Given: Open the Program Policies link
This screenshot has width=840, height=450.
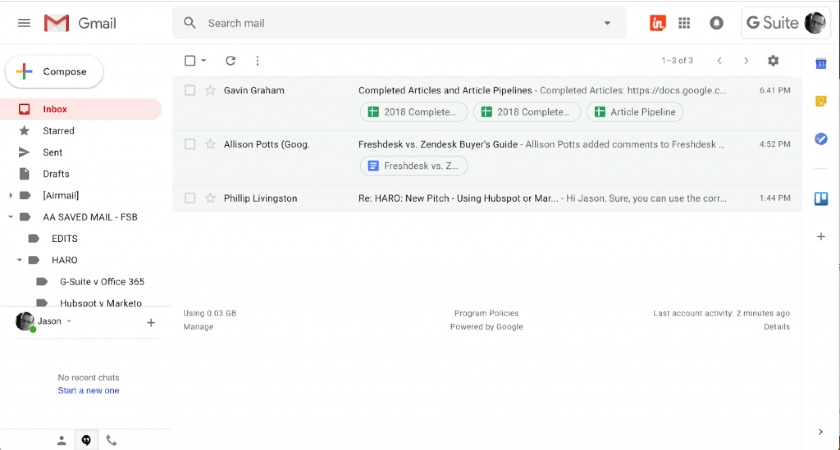Looking at the screenshot, I should pos(486,313).
